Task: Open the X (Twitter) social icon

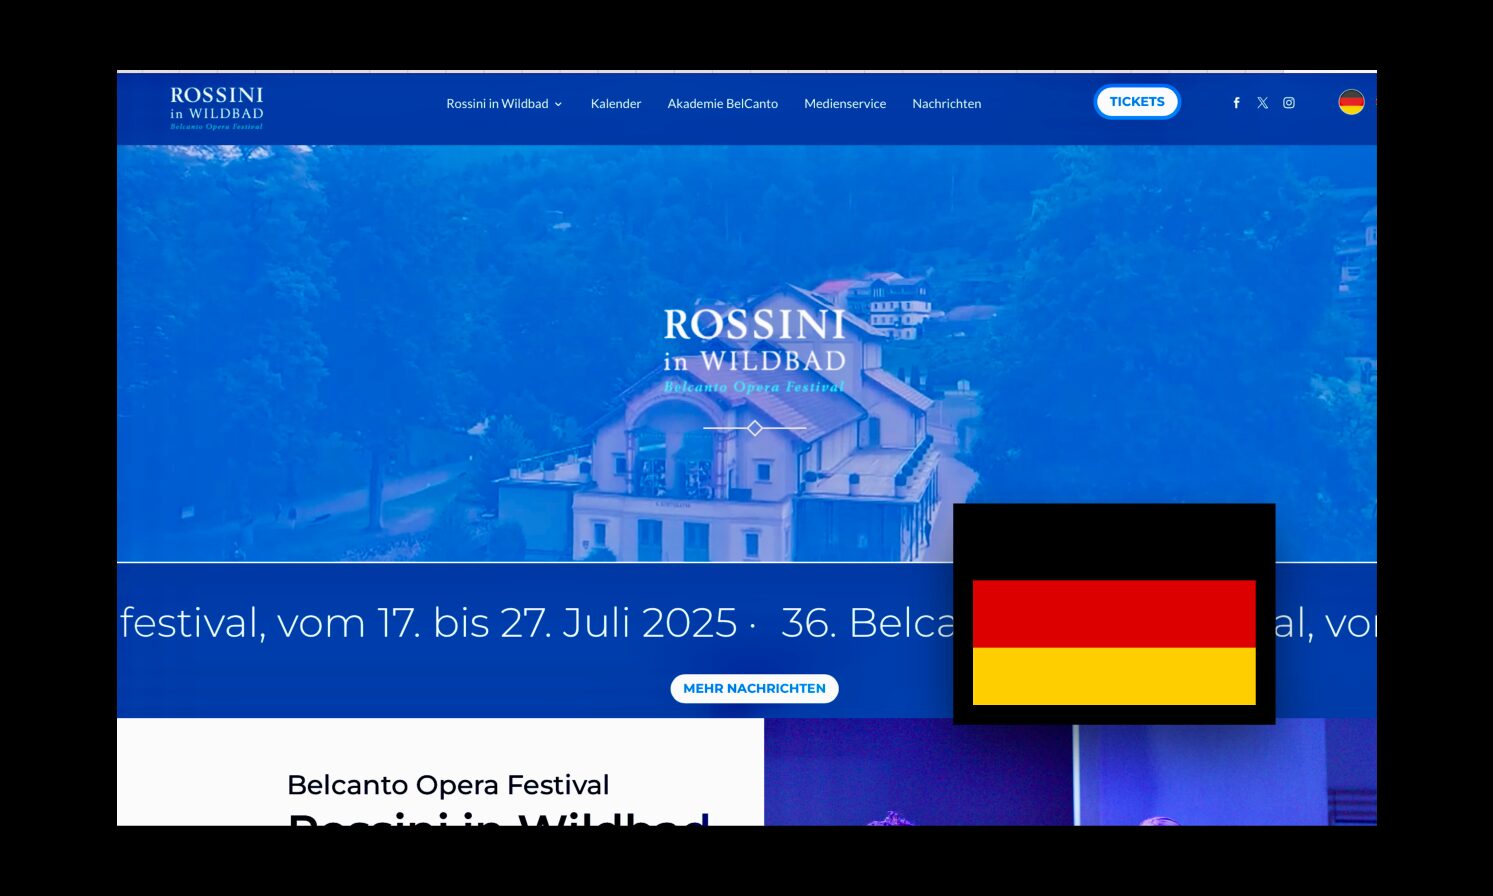Action: [x=1263, y=103]
